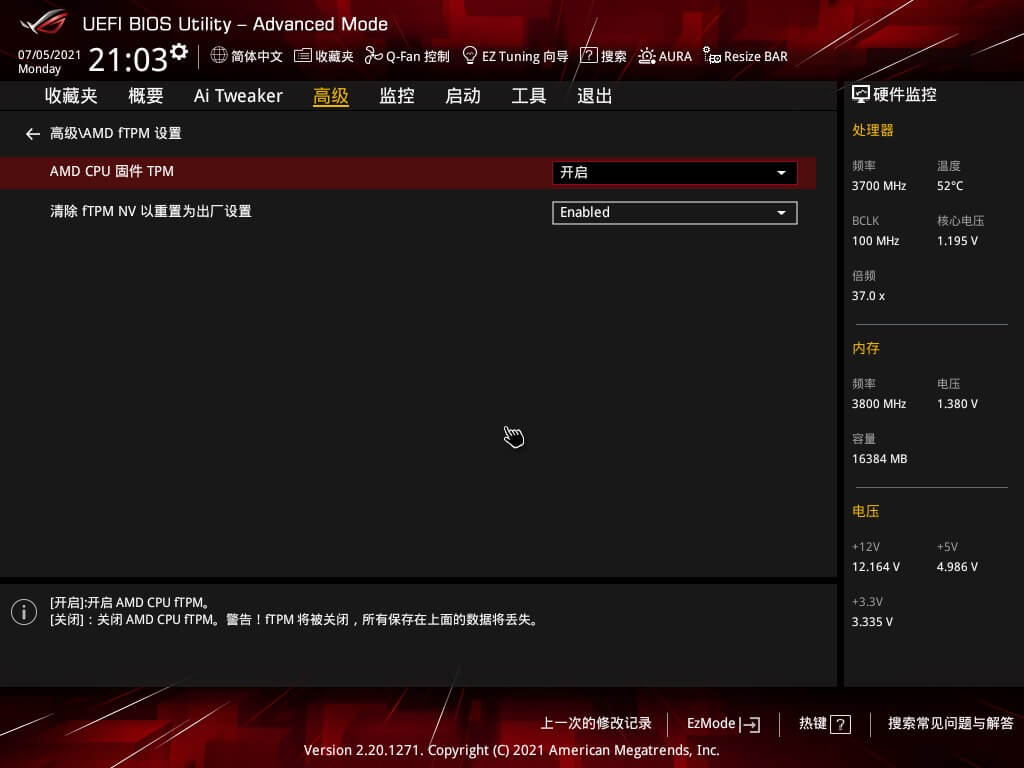Viewport: 1024px width, 768px height.
Task: Switch to EzMode
Action: click(x=722, y=723)
